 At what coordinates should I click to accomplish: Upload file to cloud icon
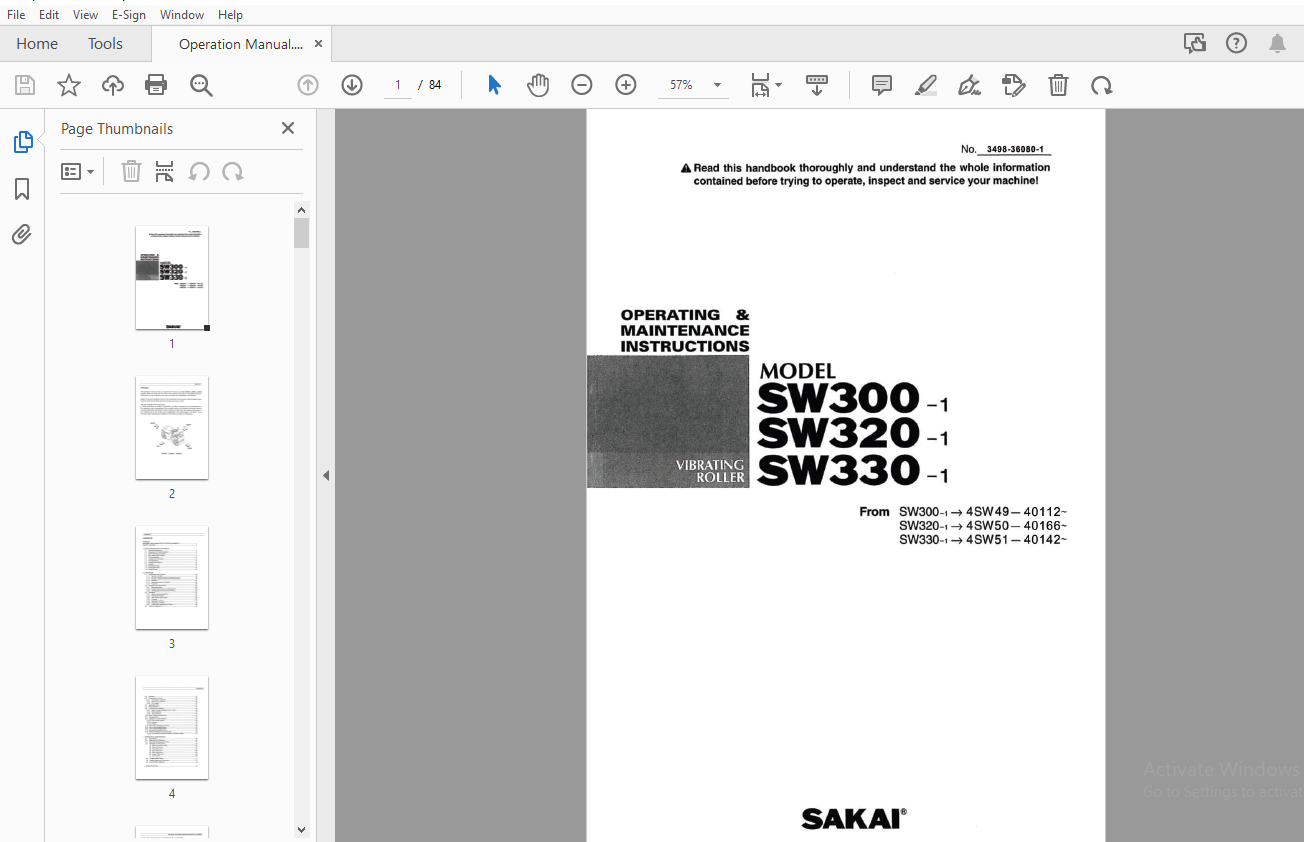point(113,85)
